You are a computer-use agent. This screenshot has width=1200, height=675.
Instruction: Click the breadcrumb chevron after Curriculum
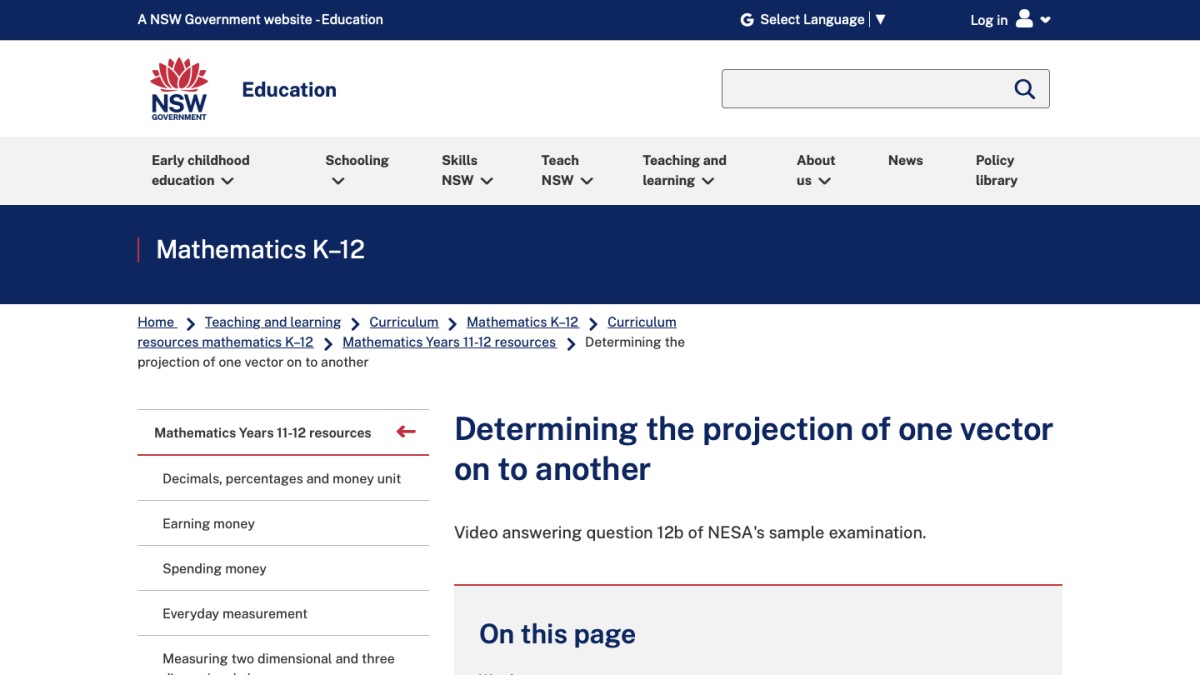[x=452, y=322]
